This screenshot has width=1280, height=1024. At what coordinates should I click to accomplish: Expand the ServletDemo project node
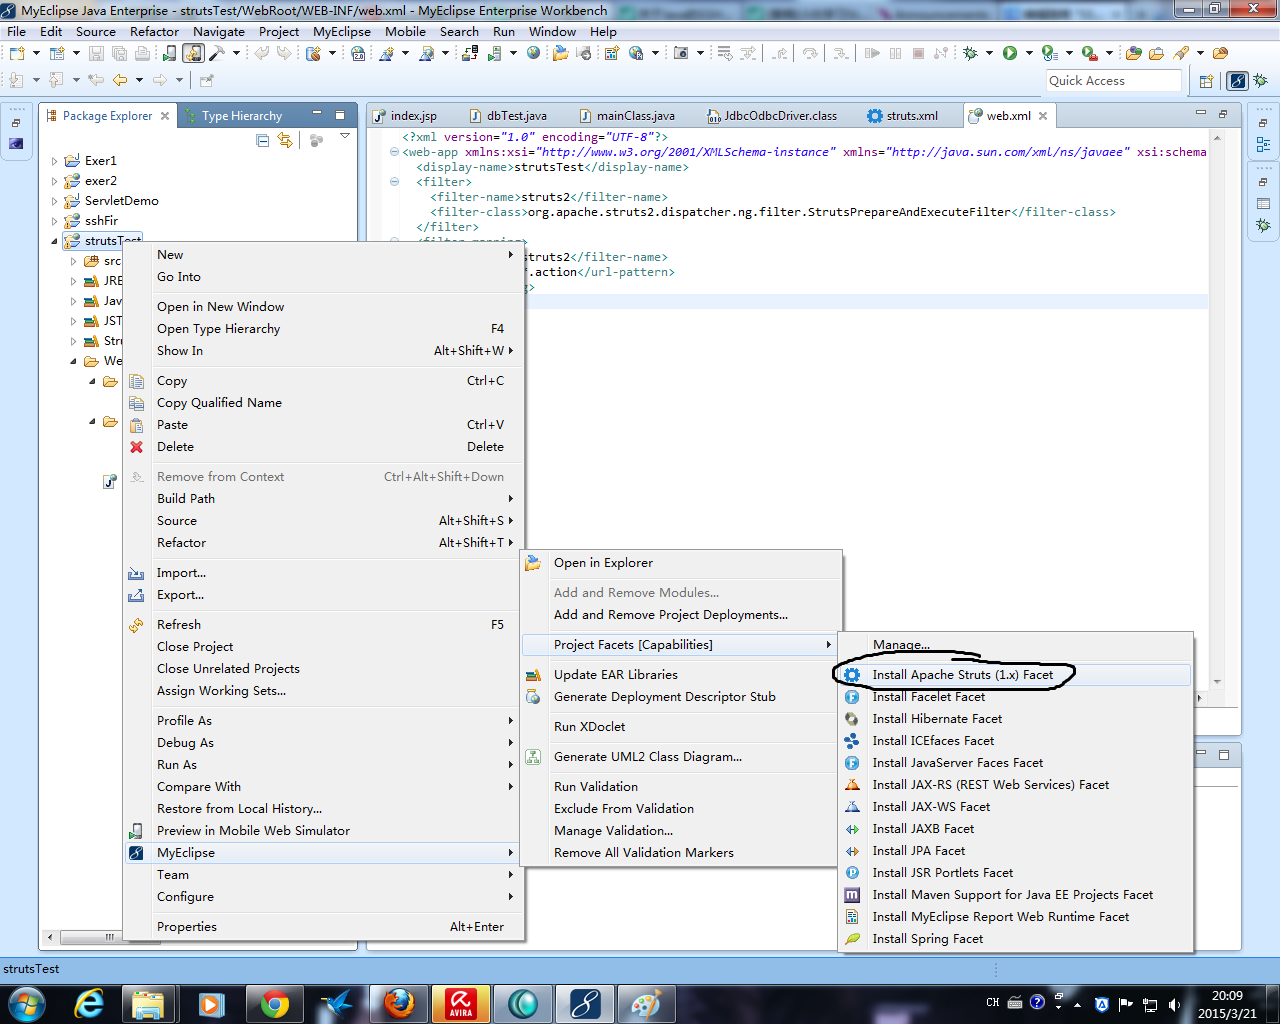coord(54,201)
